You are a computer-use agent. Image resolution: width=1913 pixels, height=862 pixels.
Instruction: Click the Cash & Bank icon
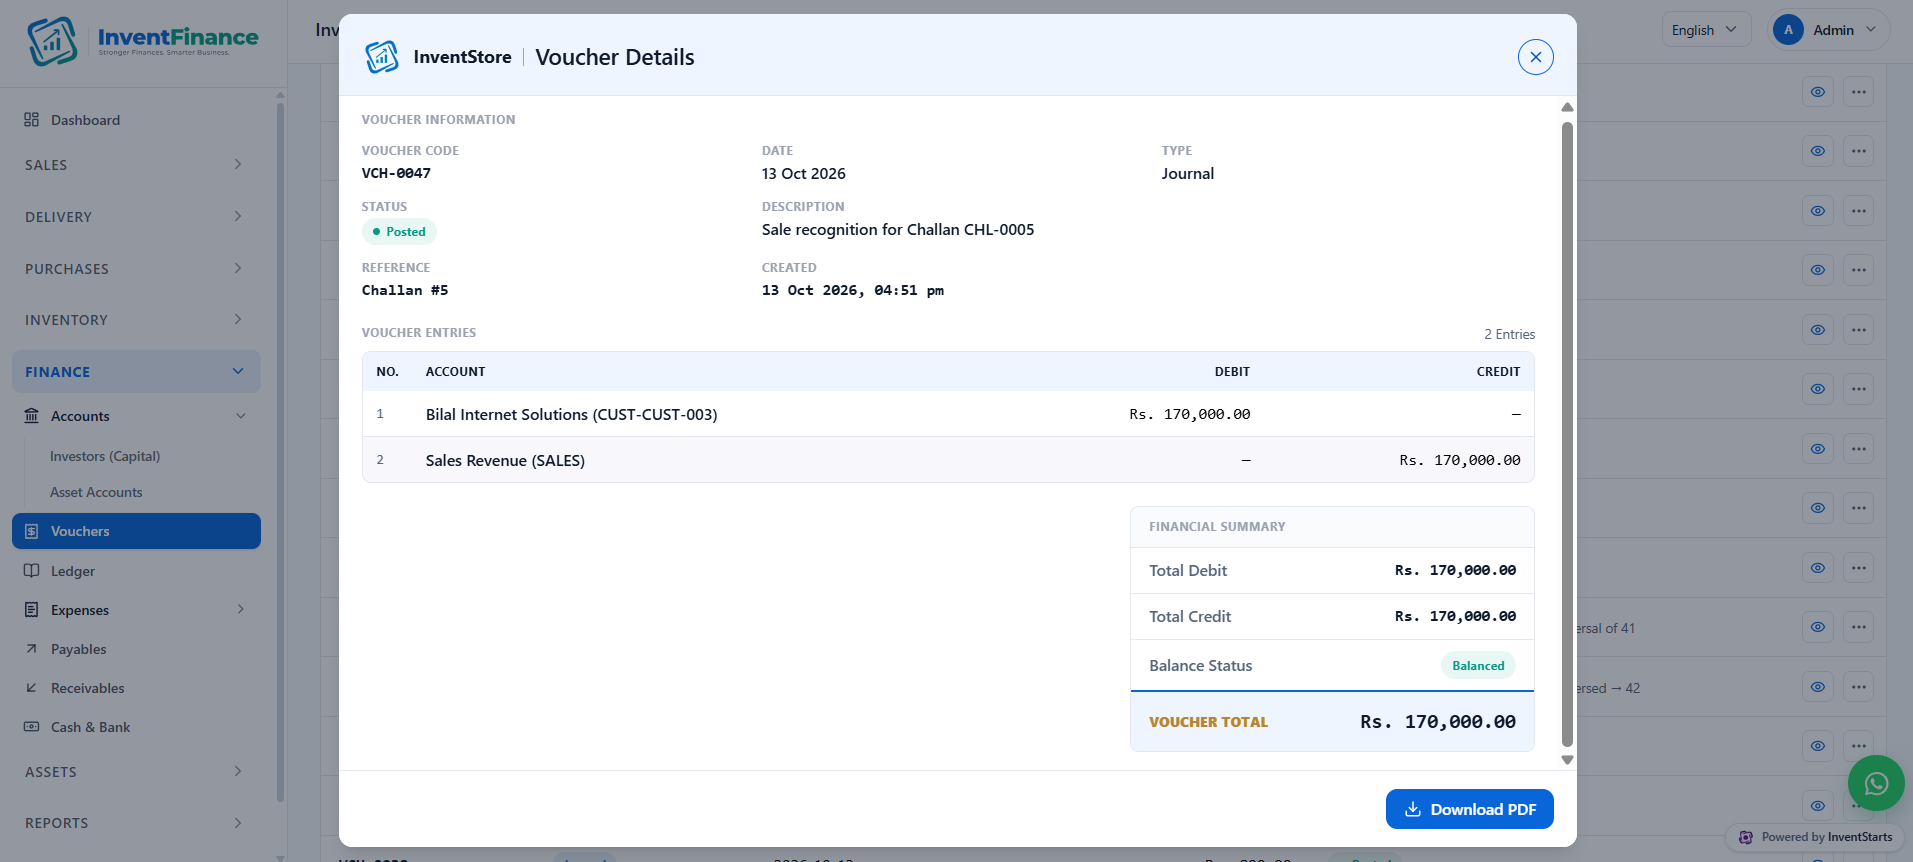coord(32,727)
